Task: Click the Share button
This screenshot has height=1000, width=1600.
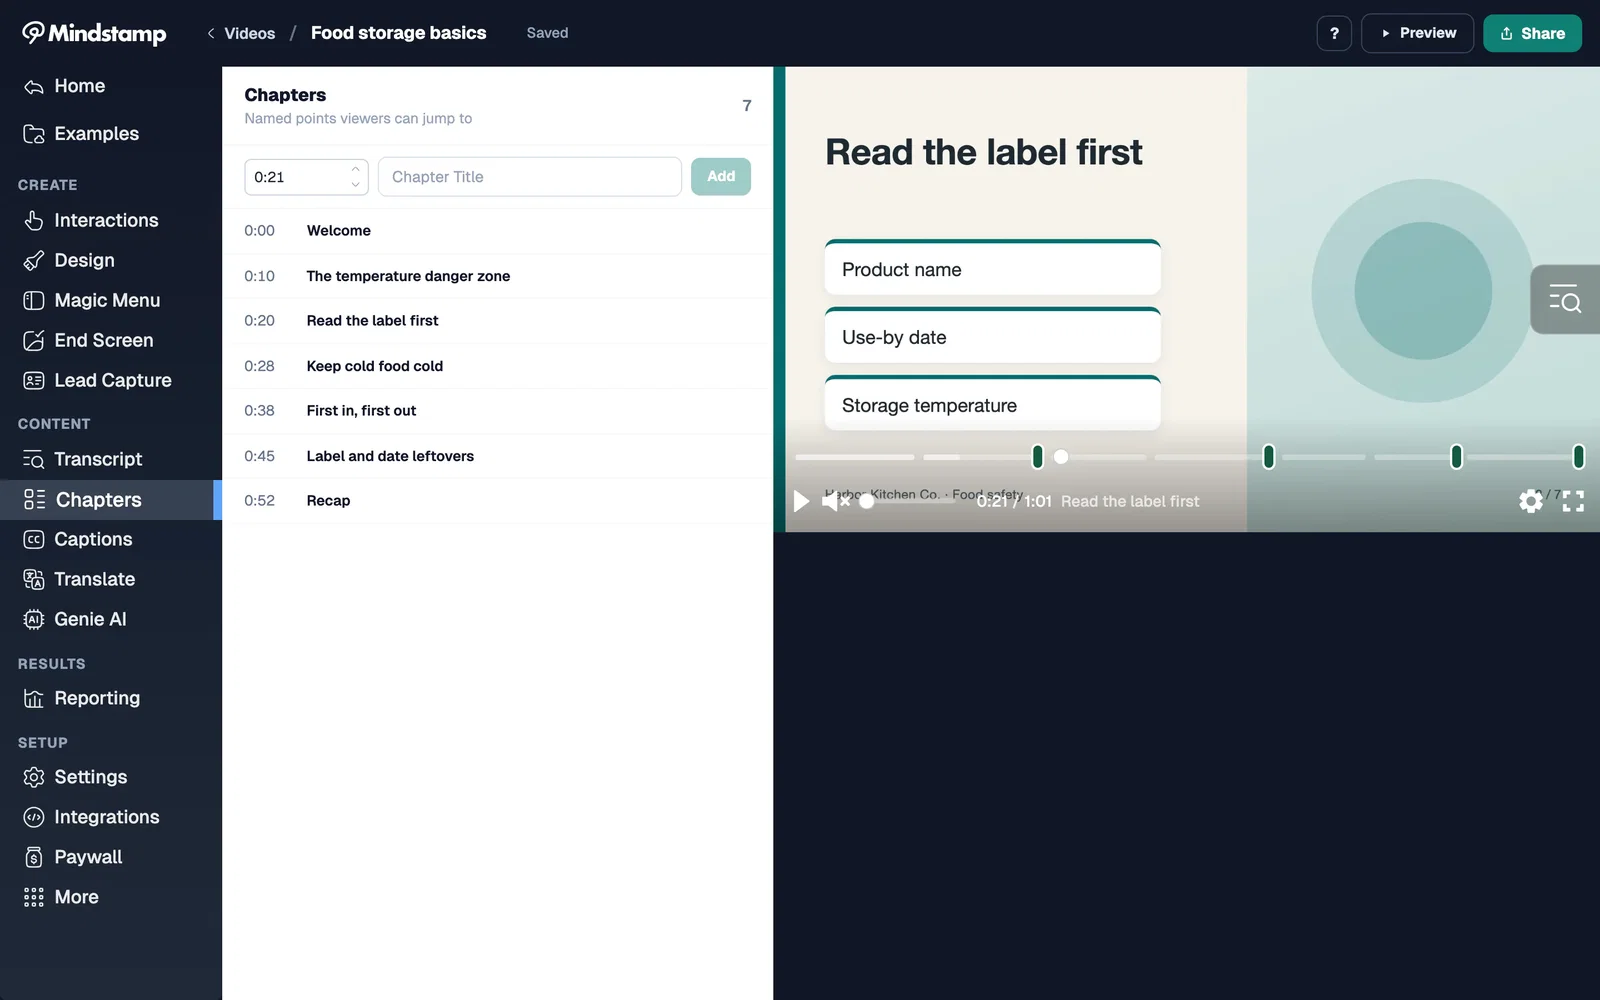Action: (x=1532, y=33)
